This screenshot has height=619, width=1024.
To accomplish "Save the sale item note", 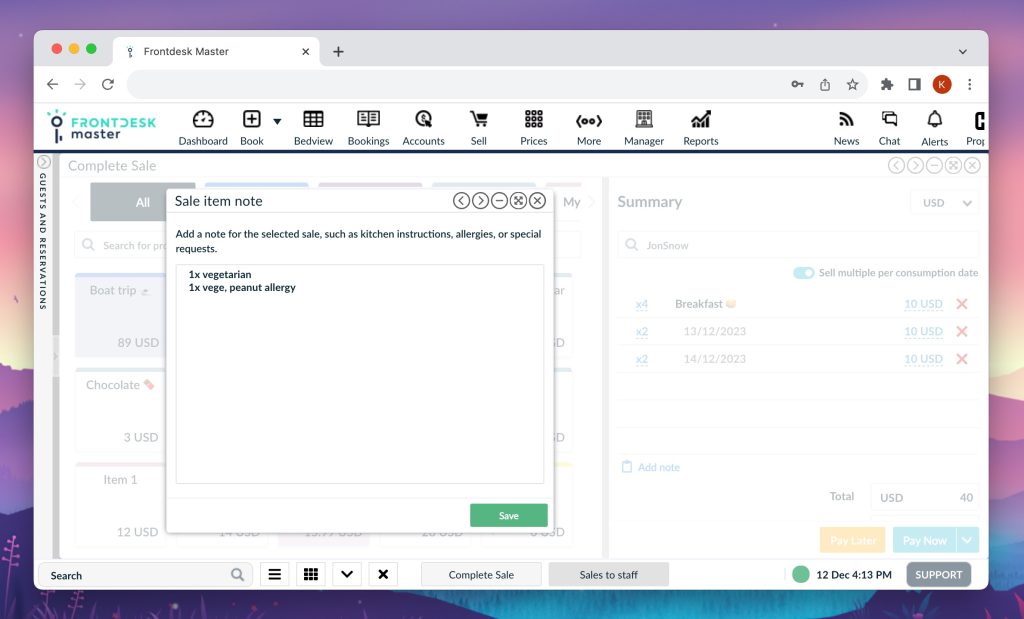I will tap(508, 514).
